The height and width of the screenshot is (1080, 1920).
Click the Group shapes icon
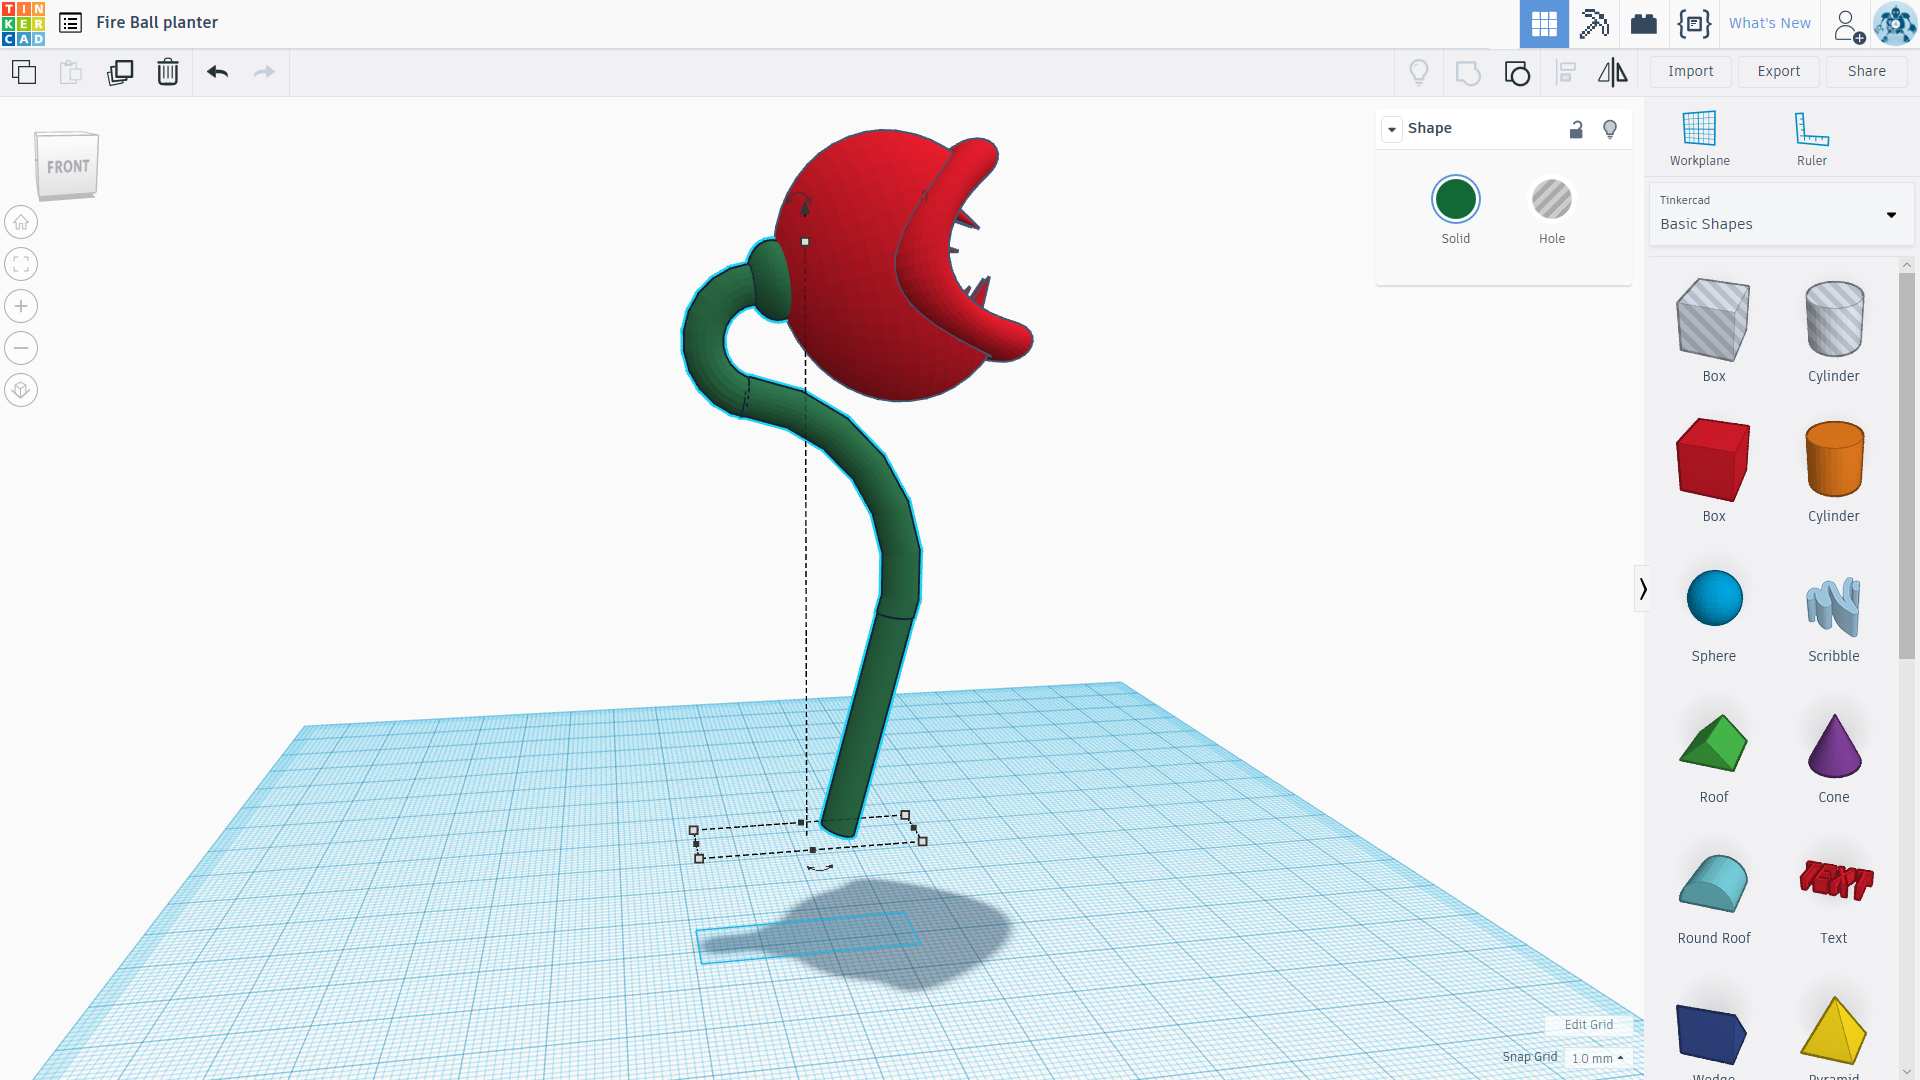pos(1468,72)
